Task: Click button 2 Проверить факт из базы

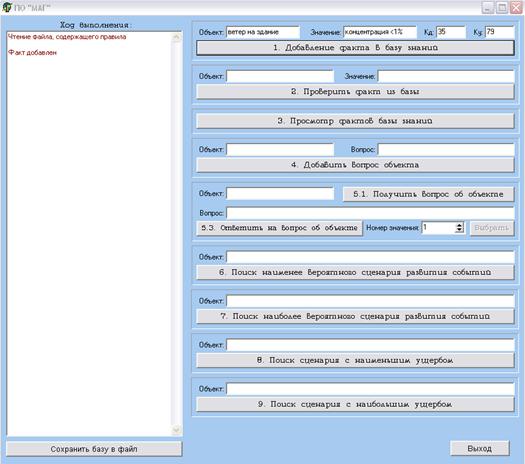Action: point(355,92)
